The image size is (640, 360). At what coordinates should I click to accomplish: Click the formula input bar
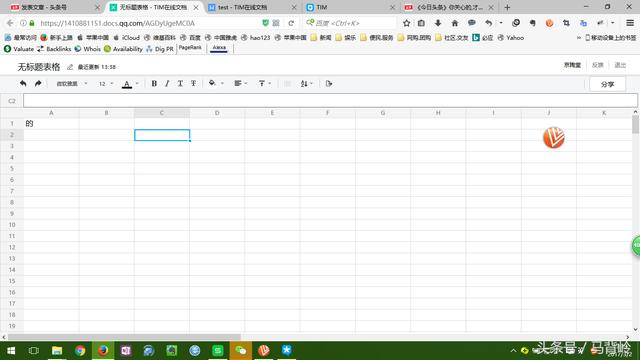coord(330,100)
